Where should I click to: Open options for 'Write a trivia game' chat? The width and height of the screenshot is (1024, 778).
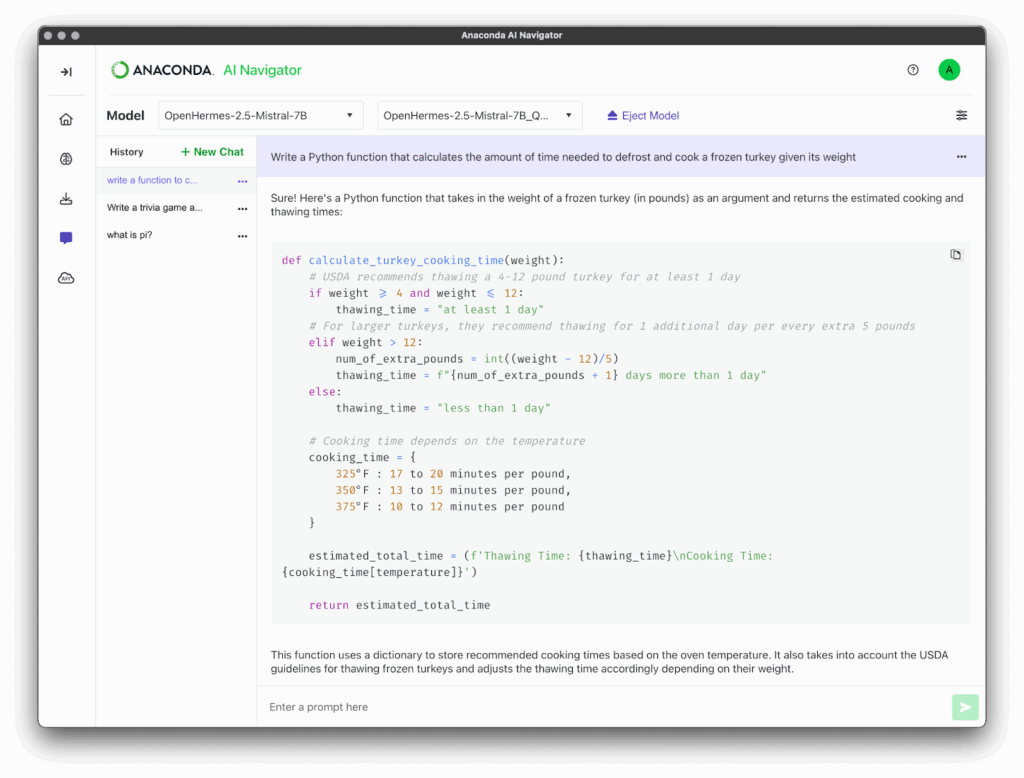tap(242, 209)
